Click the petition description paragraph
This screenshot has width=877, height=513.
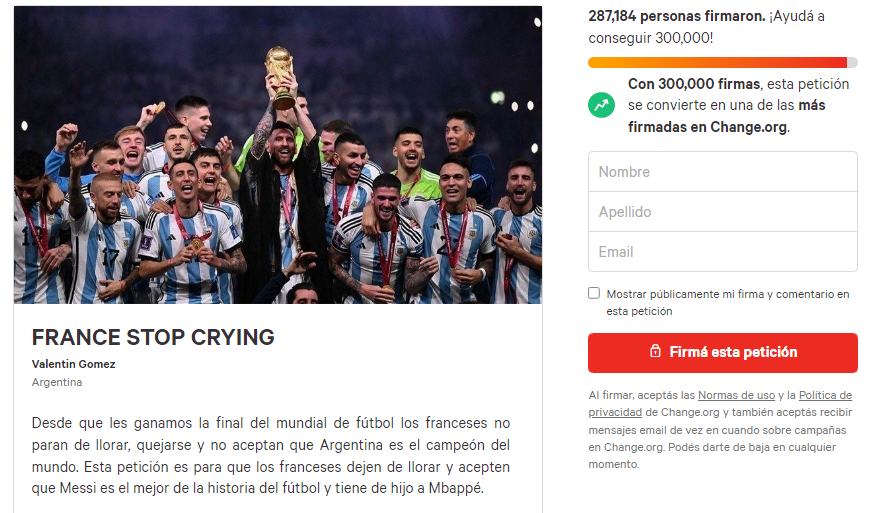click(271, 455)
